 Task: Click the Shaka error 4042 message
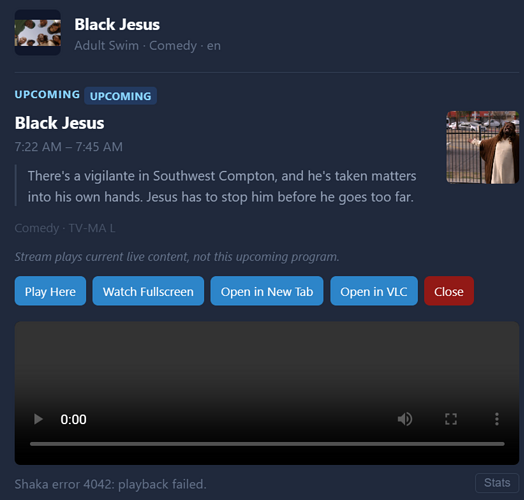[x=111, y=484]
